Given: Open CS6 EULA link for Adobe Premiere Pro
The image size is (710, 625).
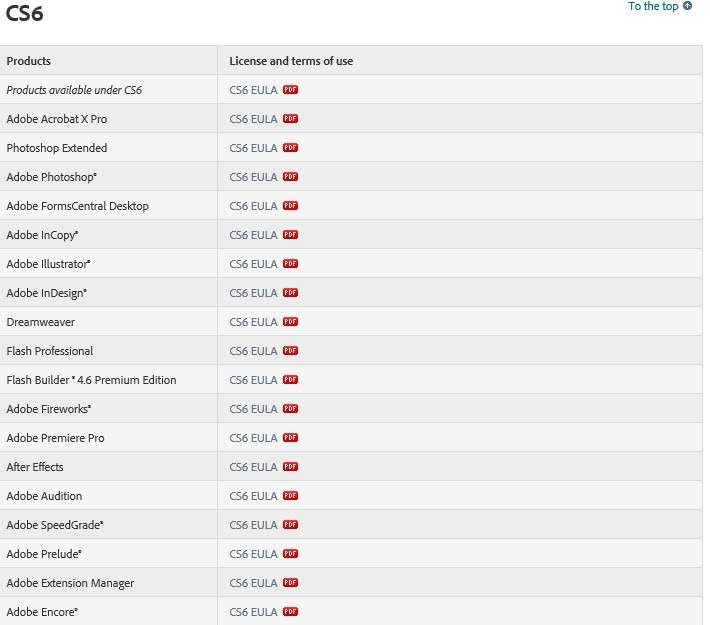Looking at the screenshot, I should click(x=253, y=438).
